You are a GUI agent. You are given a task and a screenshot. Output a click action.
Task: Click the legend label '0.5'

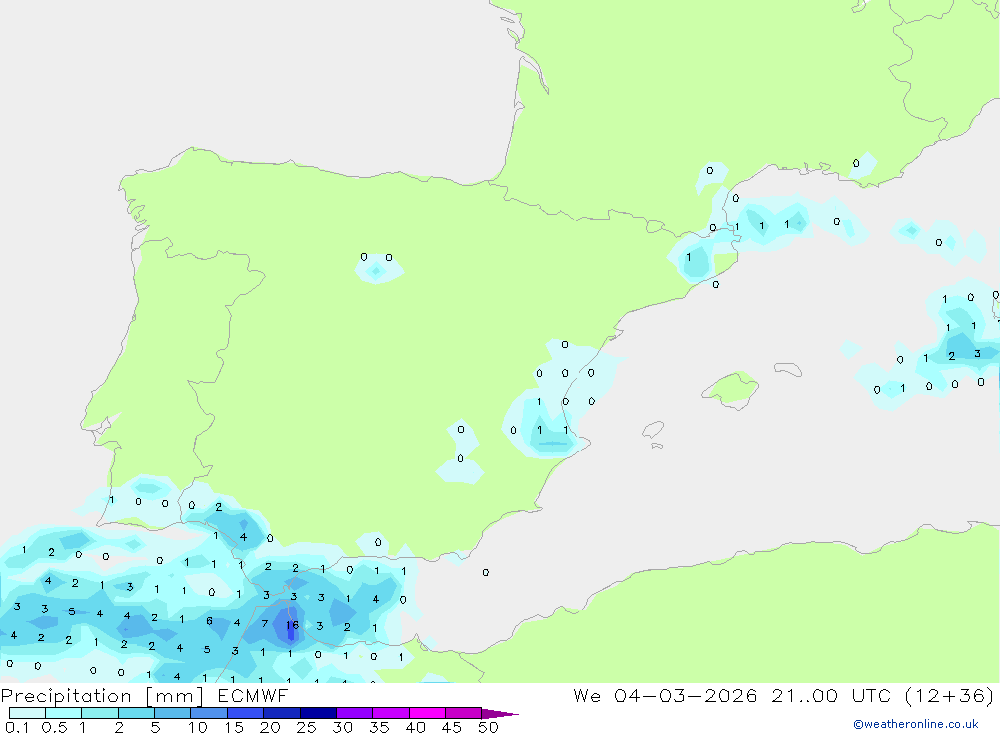click(54, 727)
